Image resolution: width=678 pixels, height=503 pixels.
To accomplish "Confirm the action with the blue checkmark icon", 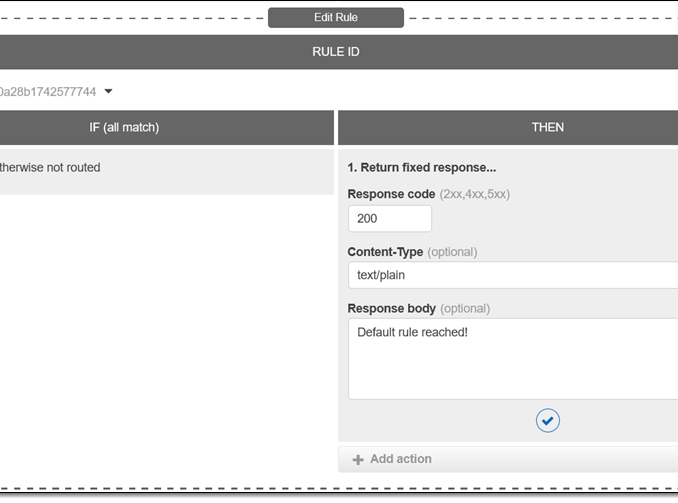I will (x=547, y=421).
